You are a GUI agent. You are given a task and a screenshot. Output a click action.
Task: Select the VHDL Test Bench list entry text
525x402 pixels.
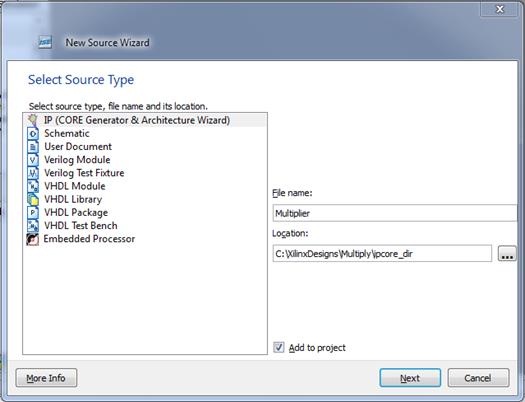click(81, 226)
